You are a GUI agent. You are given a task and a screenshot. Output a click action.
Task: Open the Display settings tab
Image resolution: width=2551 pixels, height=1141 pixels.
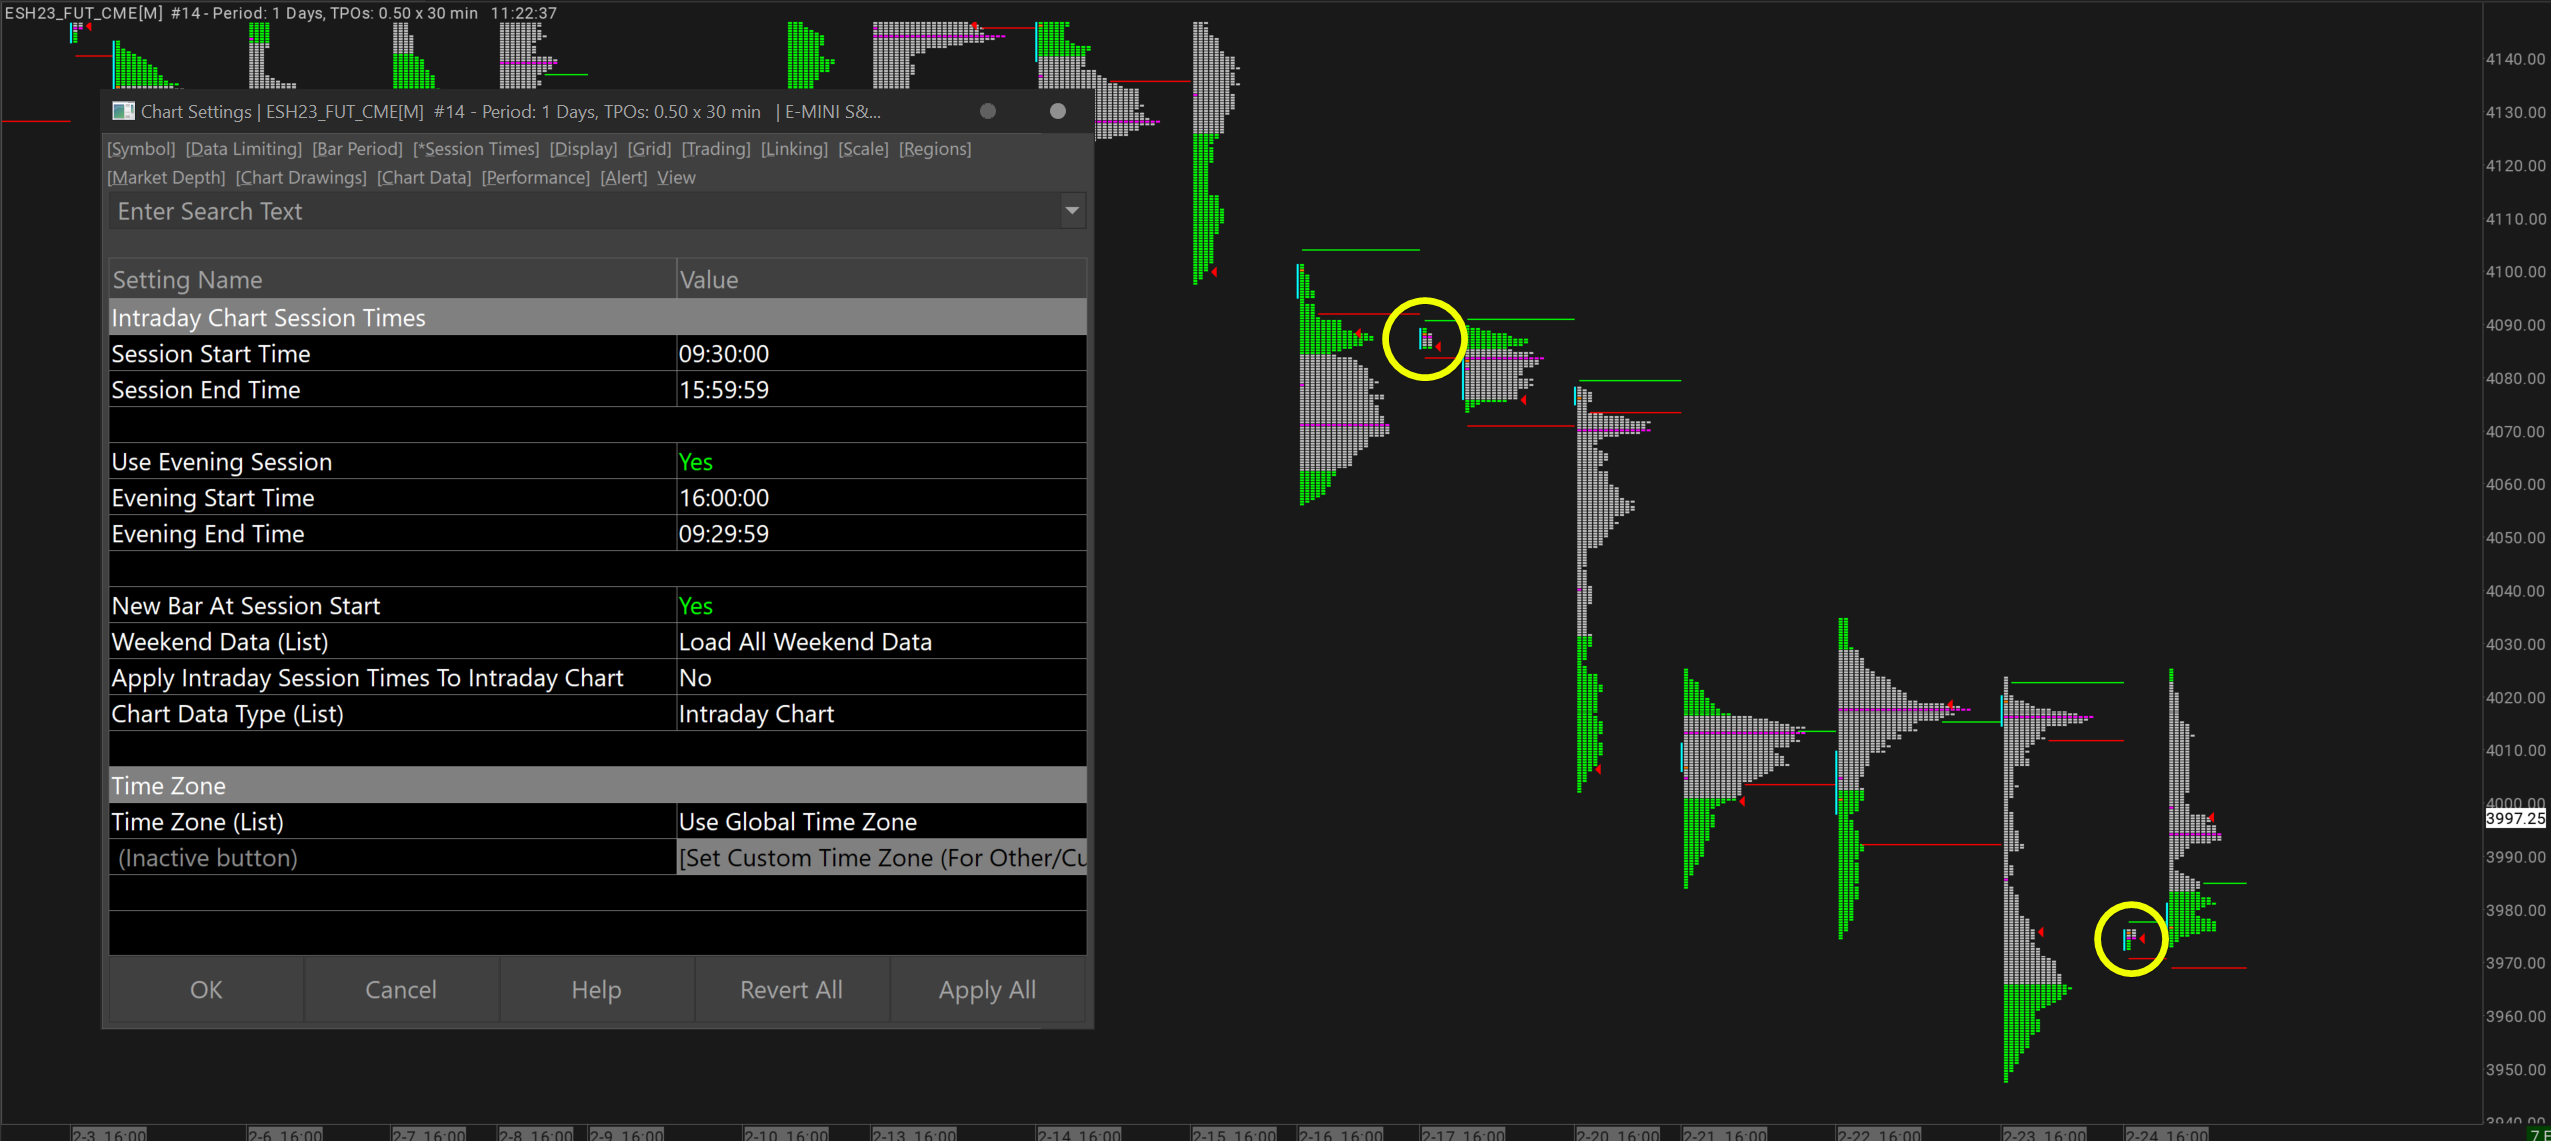coord(583,149)
